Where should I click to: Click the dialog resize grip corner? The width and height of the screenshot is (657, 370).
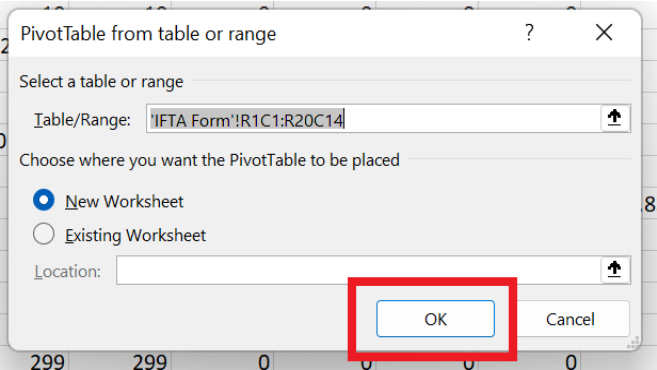coord(633,342)
